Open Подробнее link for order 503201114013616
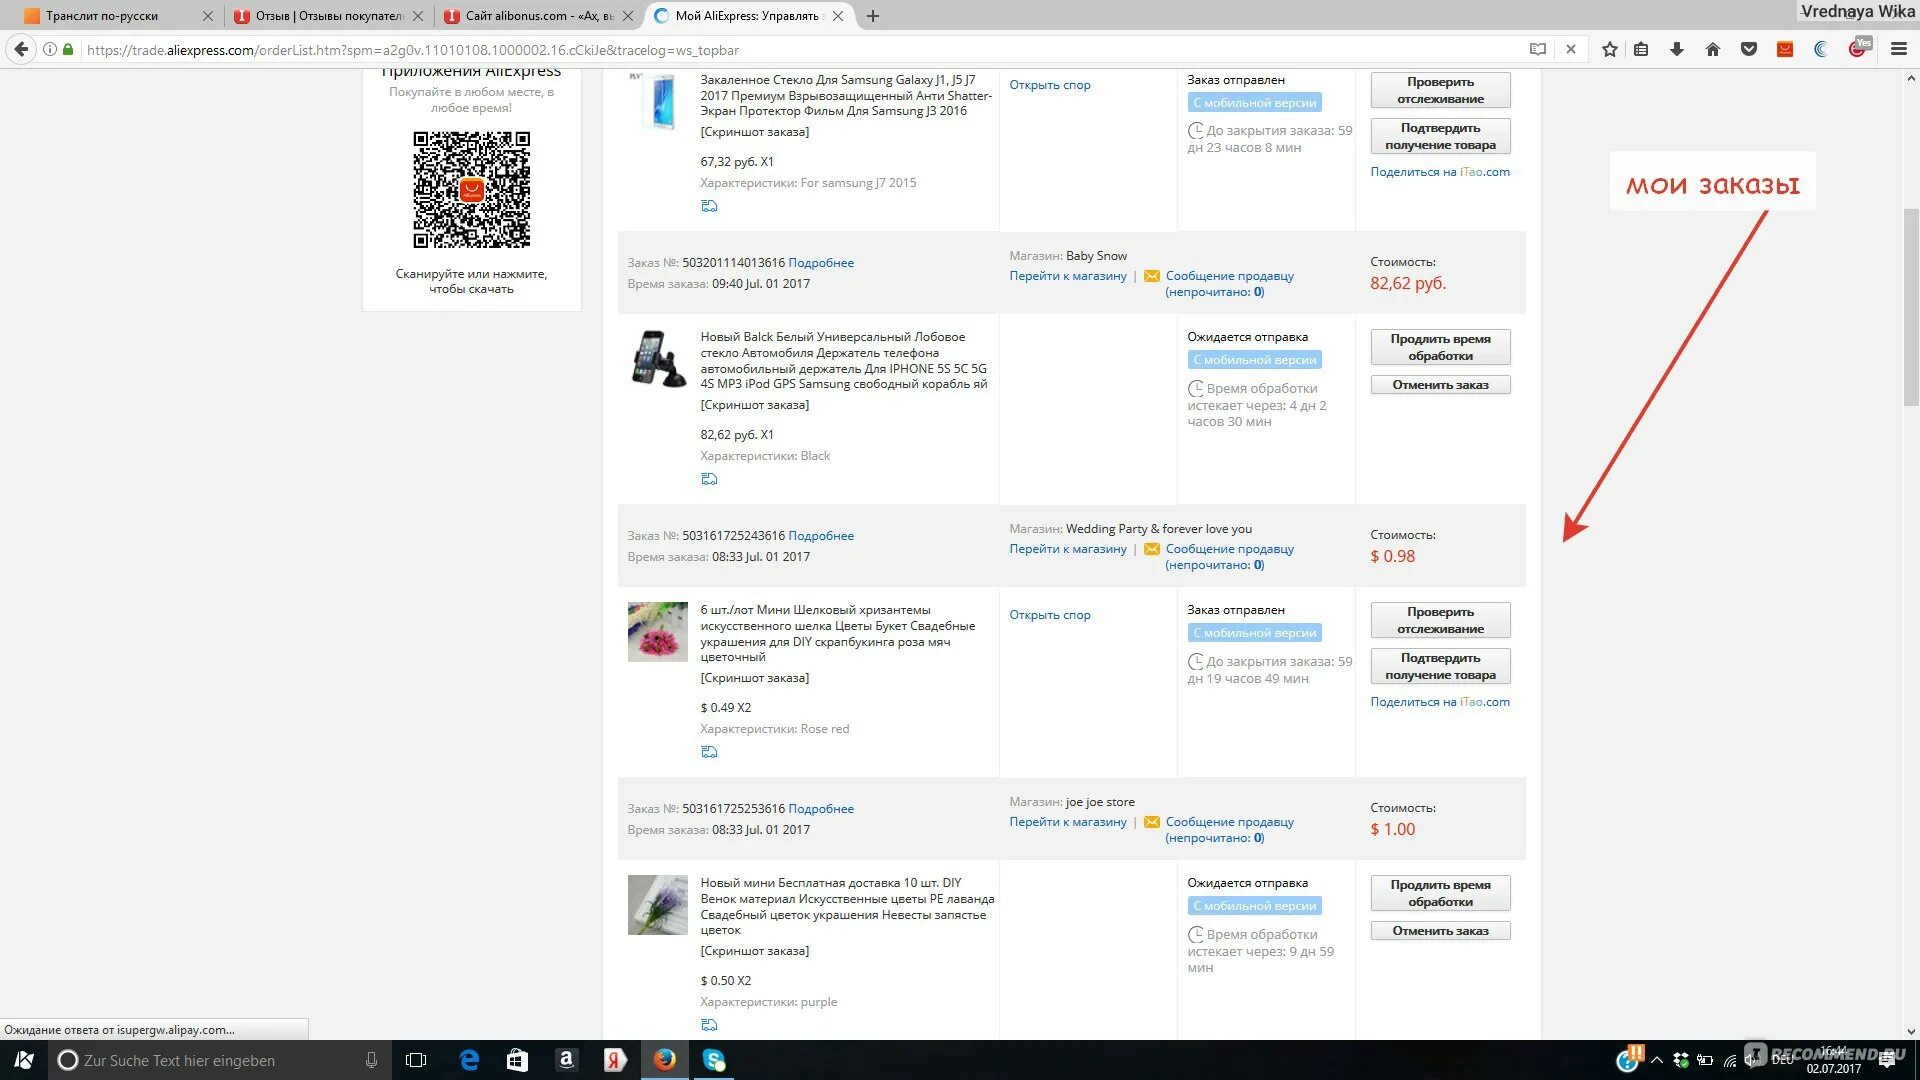This screenshot has height=1080, width=1920. click(x=821, y=263)
